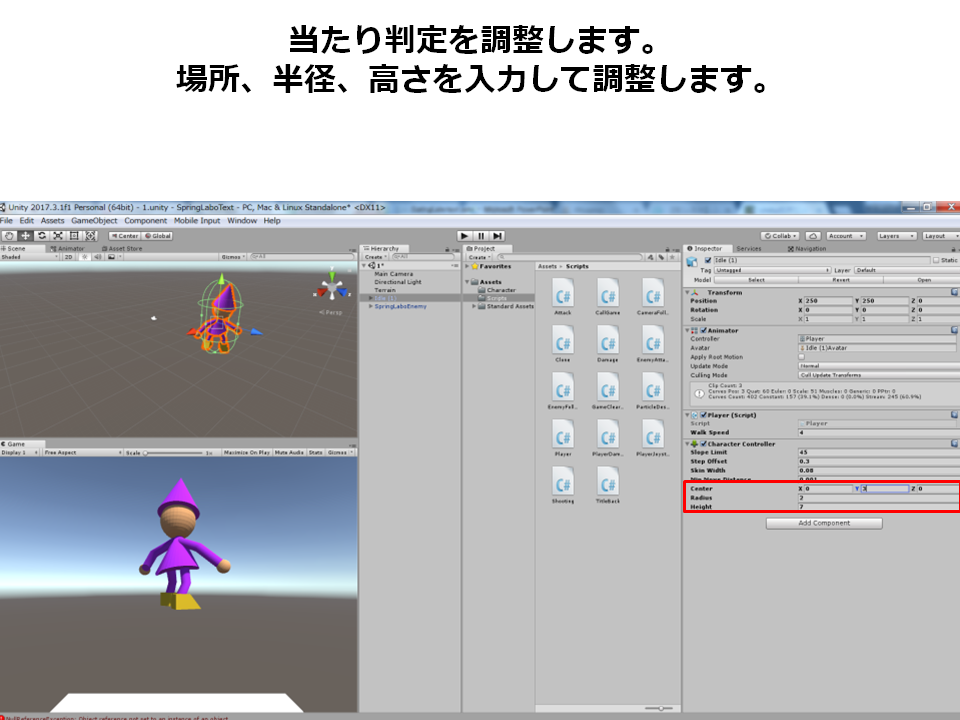The image size is (960, 720).
Task: Select the Scale tool in the toolbar
Action: (58, 236)
